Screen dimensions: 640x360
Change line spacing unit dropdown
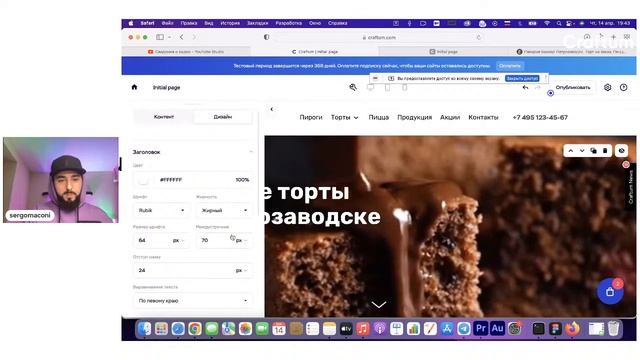click(x=242, y=240)
